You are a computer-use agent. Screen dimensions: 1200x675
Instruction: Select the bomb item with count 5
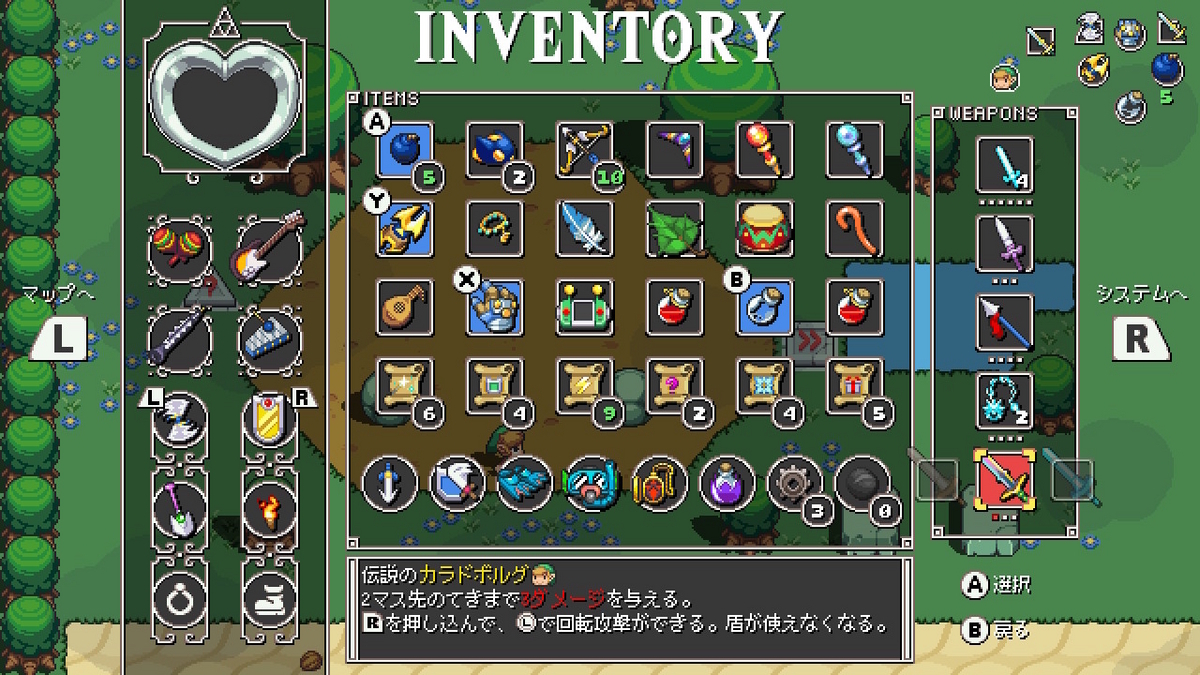pos(405,151)
